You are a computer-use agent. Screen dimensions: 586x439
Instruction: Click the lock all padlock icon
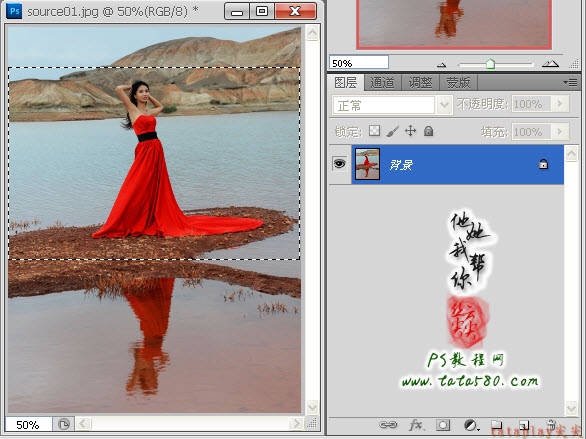click(428, 131)
